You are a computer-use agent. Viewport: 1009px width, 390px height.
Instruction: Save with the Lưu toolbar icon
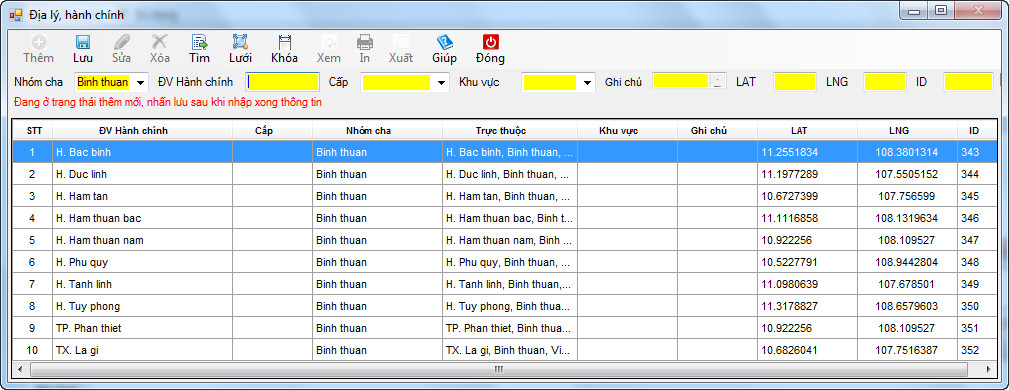coord(82,43)
